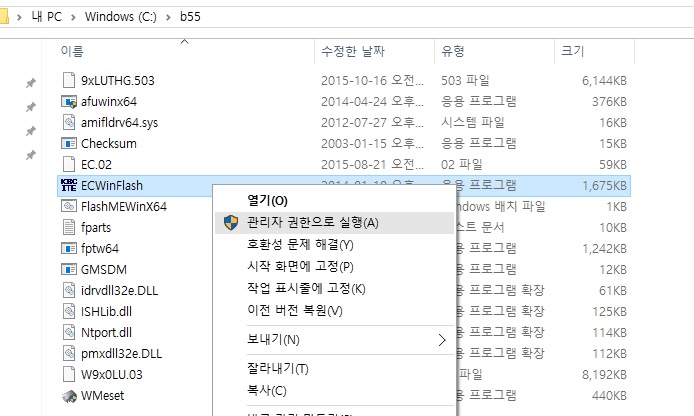Sort by the 수정한 날짜 column header
The height and width of the screenshot is (416, 694).
click(x=353, y=51)
